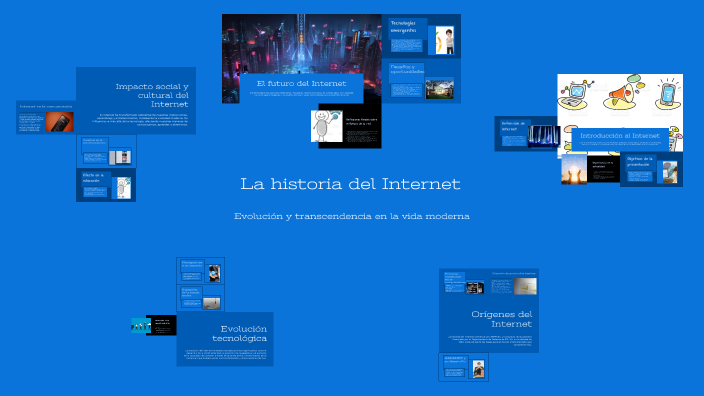Click the smart house photo thumbnail

(440, 89)
